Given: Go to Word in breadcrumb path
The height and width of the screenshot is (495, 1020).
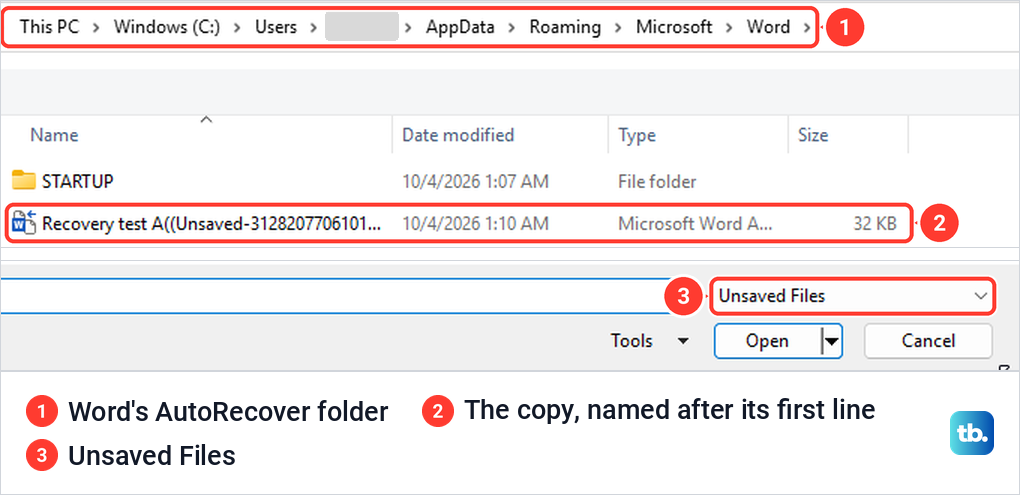Looking at the screenshot, I should [768, 27].
